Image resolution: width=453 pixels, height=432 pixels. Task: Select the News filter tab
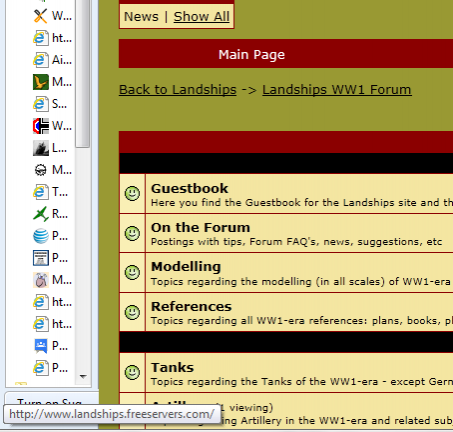tap(141, 16)
